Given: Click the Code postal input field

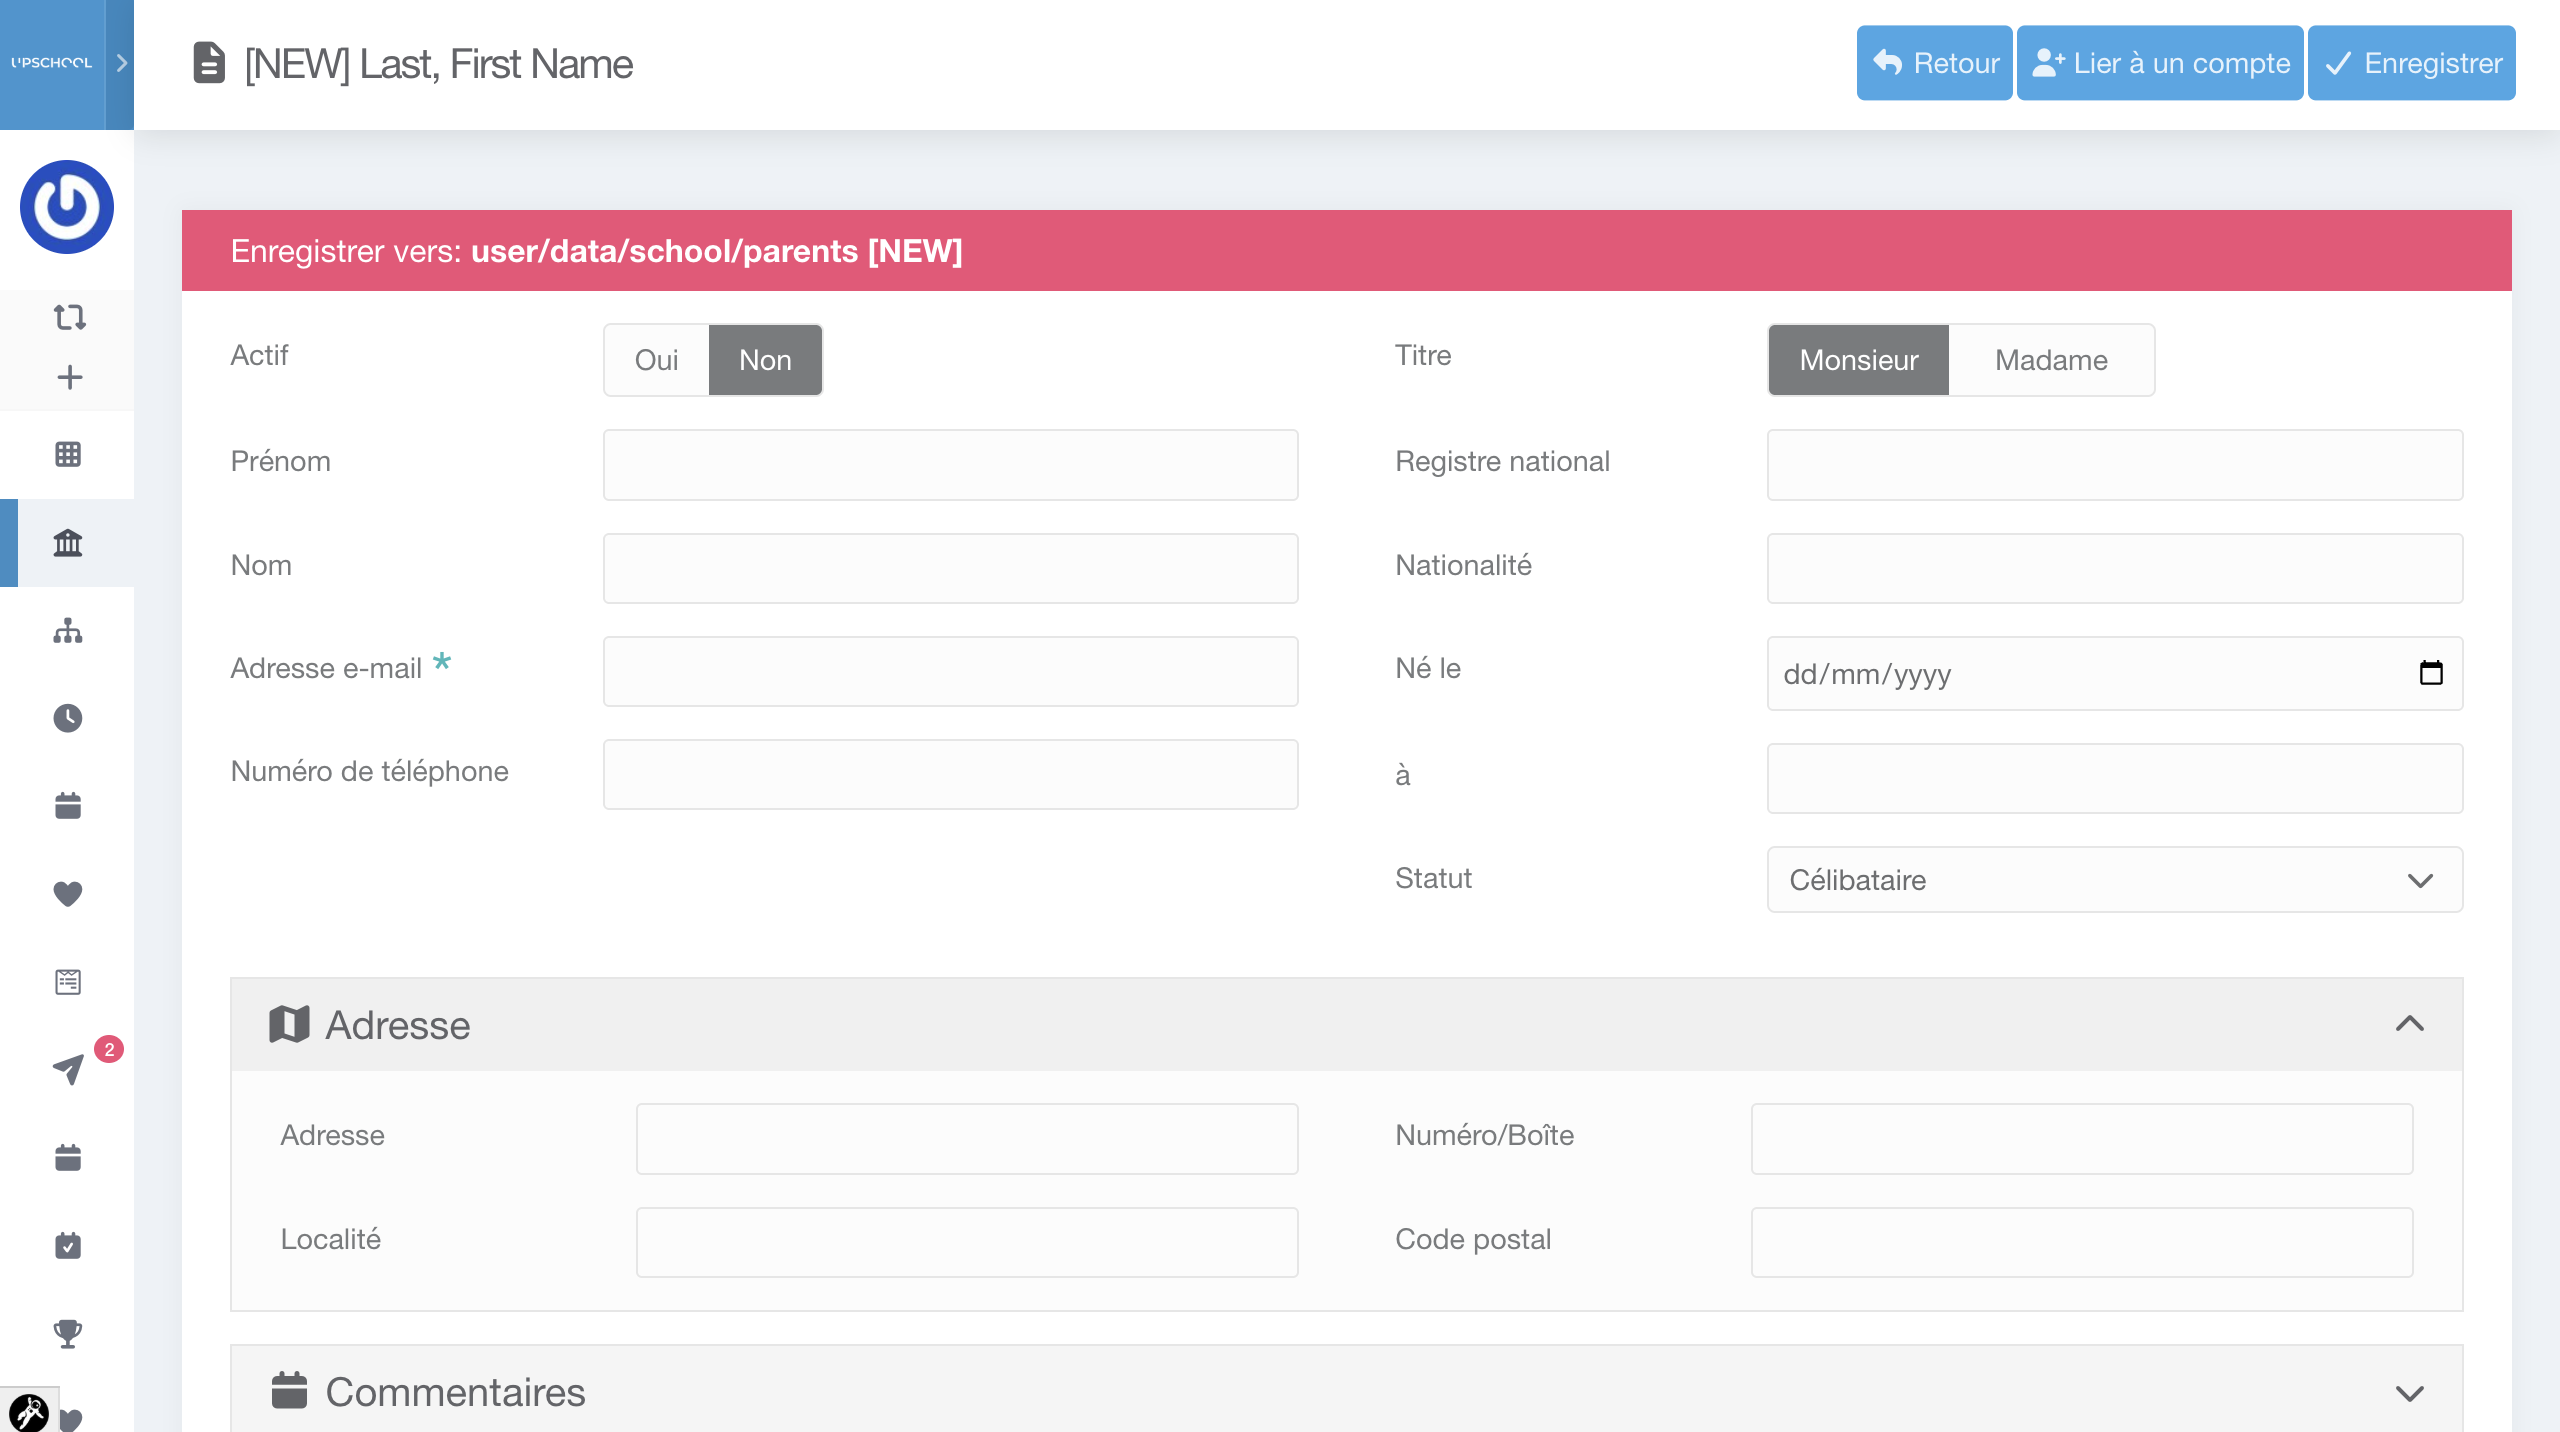Looking at the screenshot, I should (2082, 1242).
